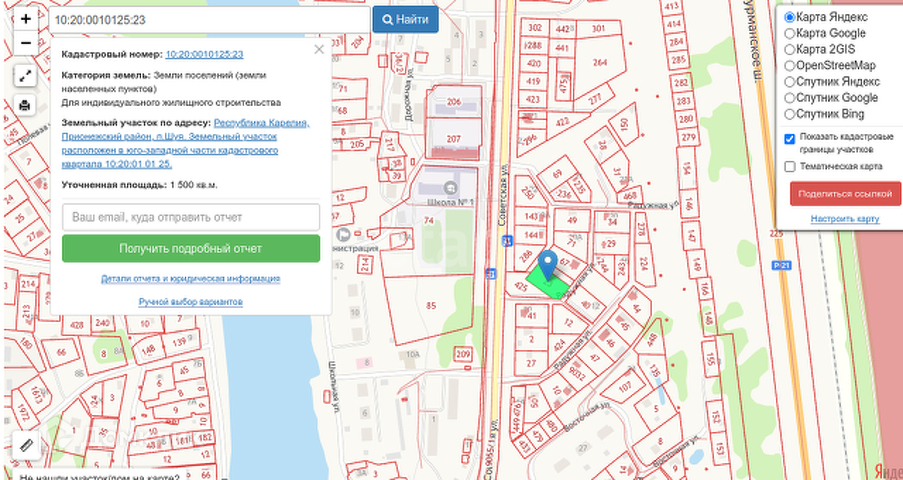Click parcel 107 on the map
The image size is (903, 480).
pos(625,389)
